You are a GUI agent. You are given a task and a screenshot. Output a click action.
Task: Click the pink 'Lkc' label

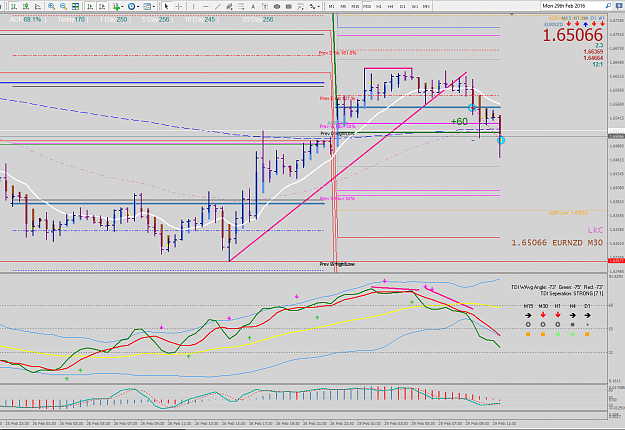tap(595, 230)
